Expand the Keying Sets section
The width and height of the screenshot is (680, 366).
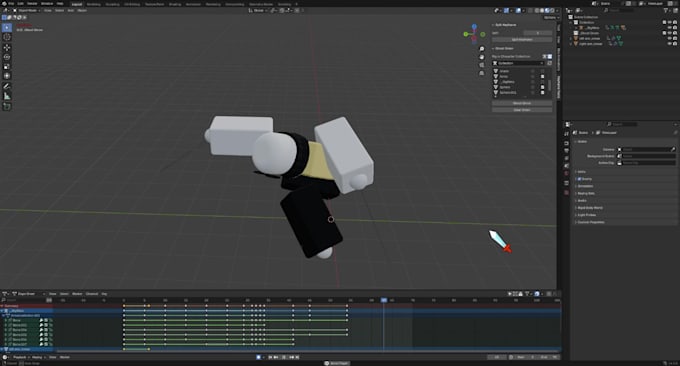(586, 193)
